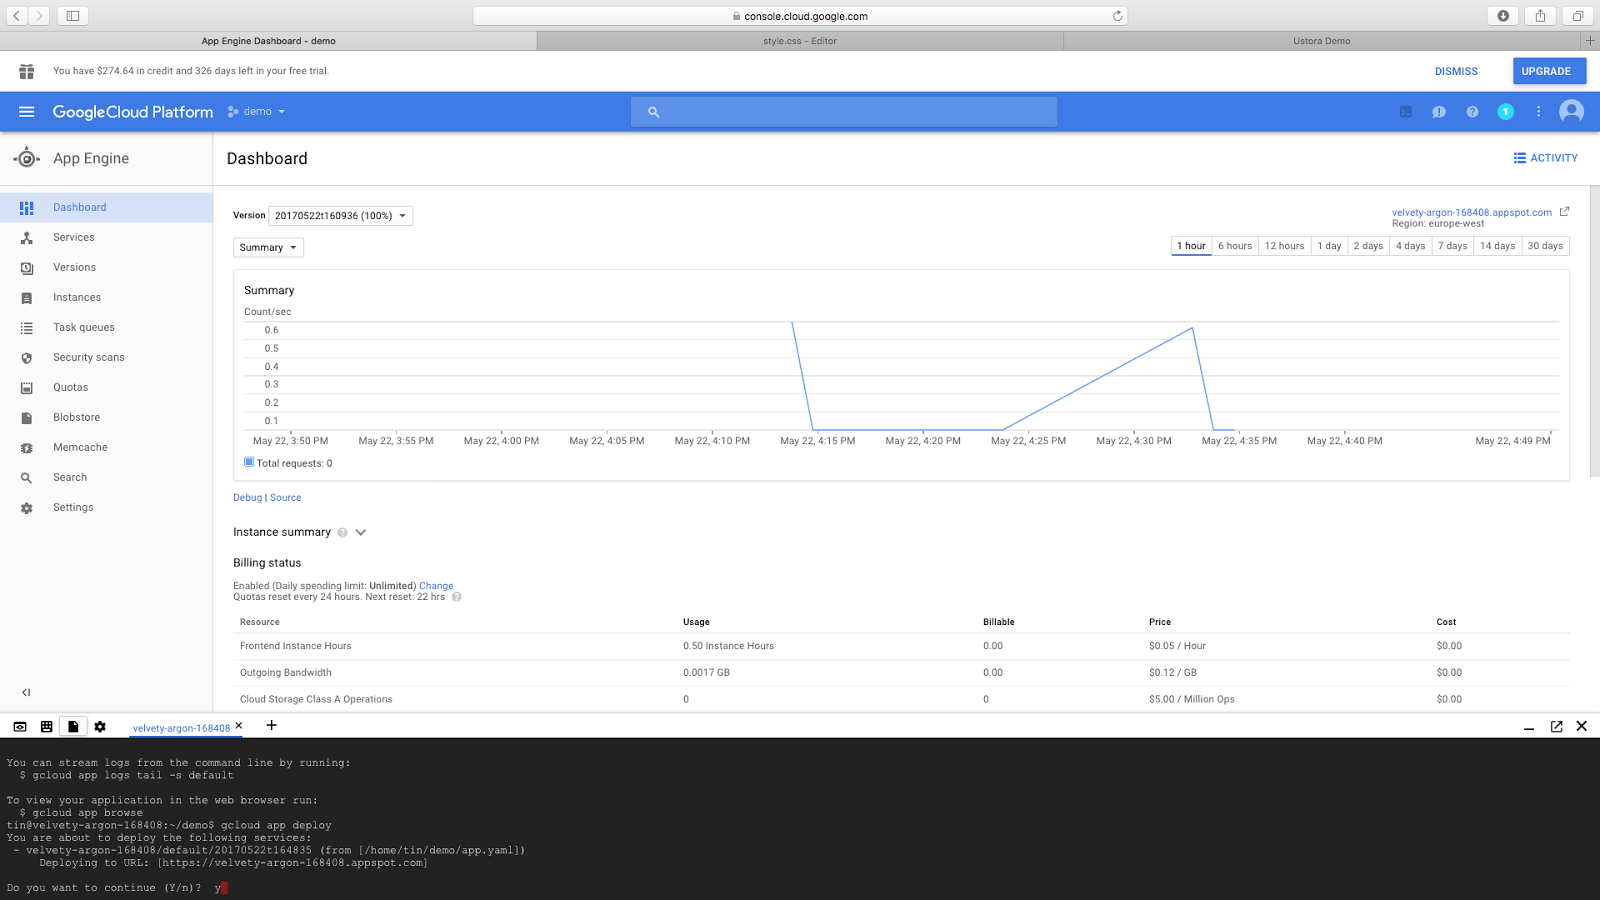Collapse the App Engine sidebar arrow

(26, 692)
